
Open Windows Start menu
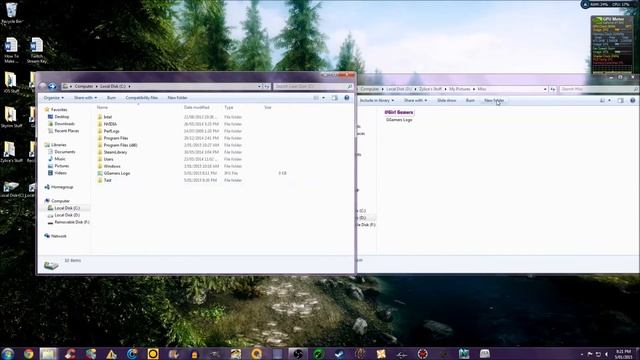8,353
